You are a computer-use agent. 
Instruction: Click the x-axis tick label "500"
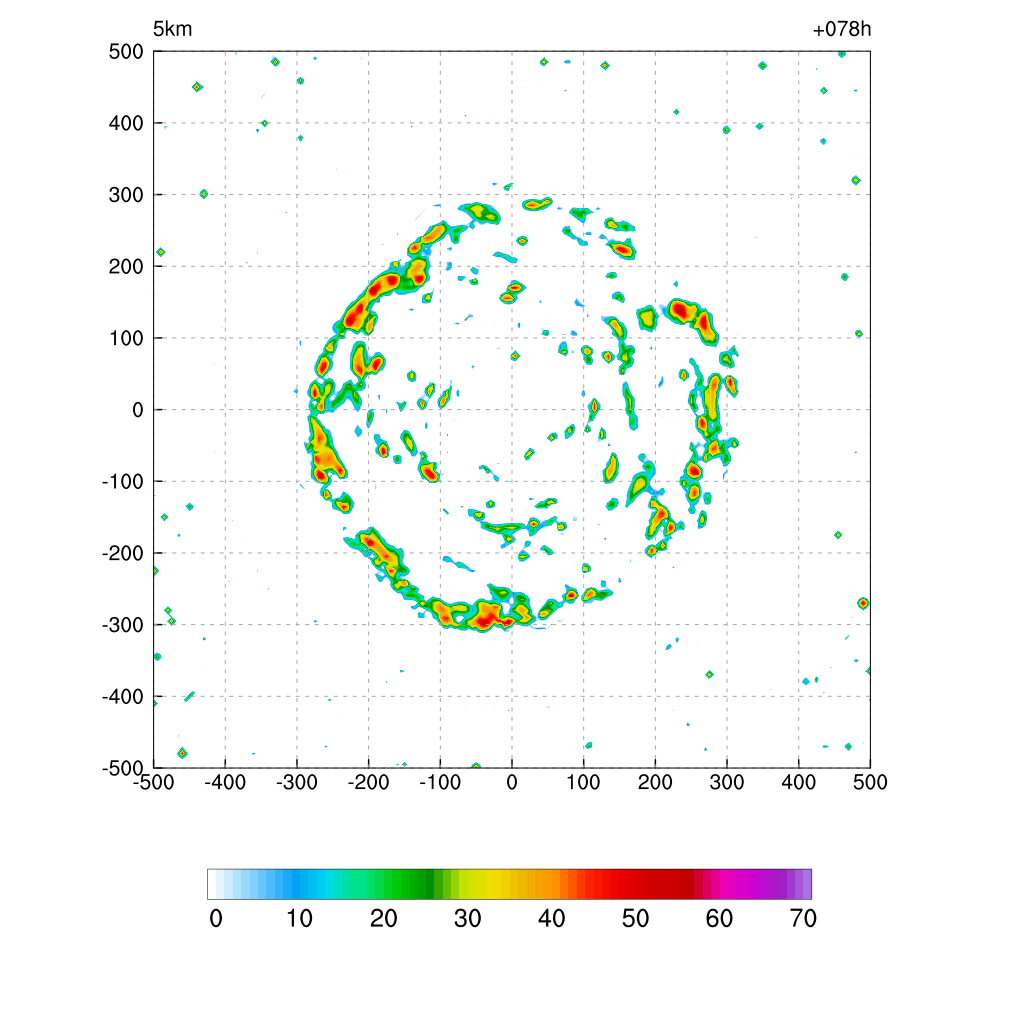tap(871, 782)
